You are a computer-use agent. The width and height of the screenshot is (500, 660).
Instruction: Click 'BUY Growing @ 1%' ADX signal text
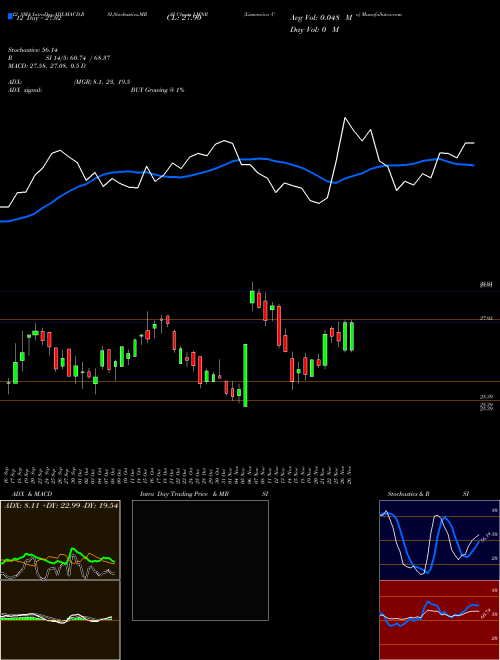(x=157, y=90)
